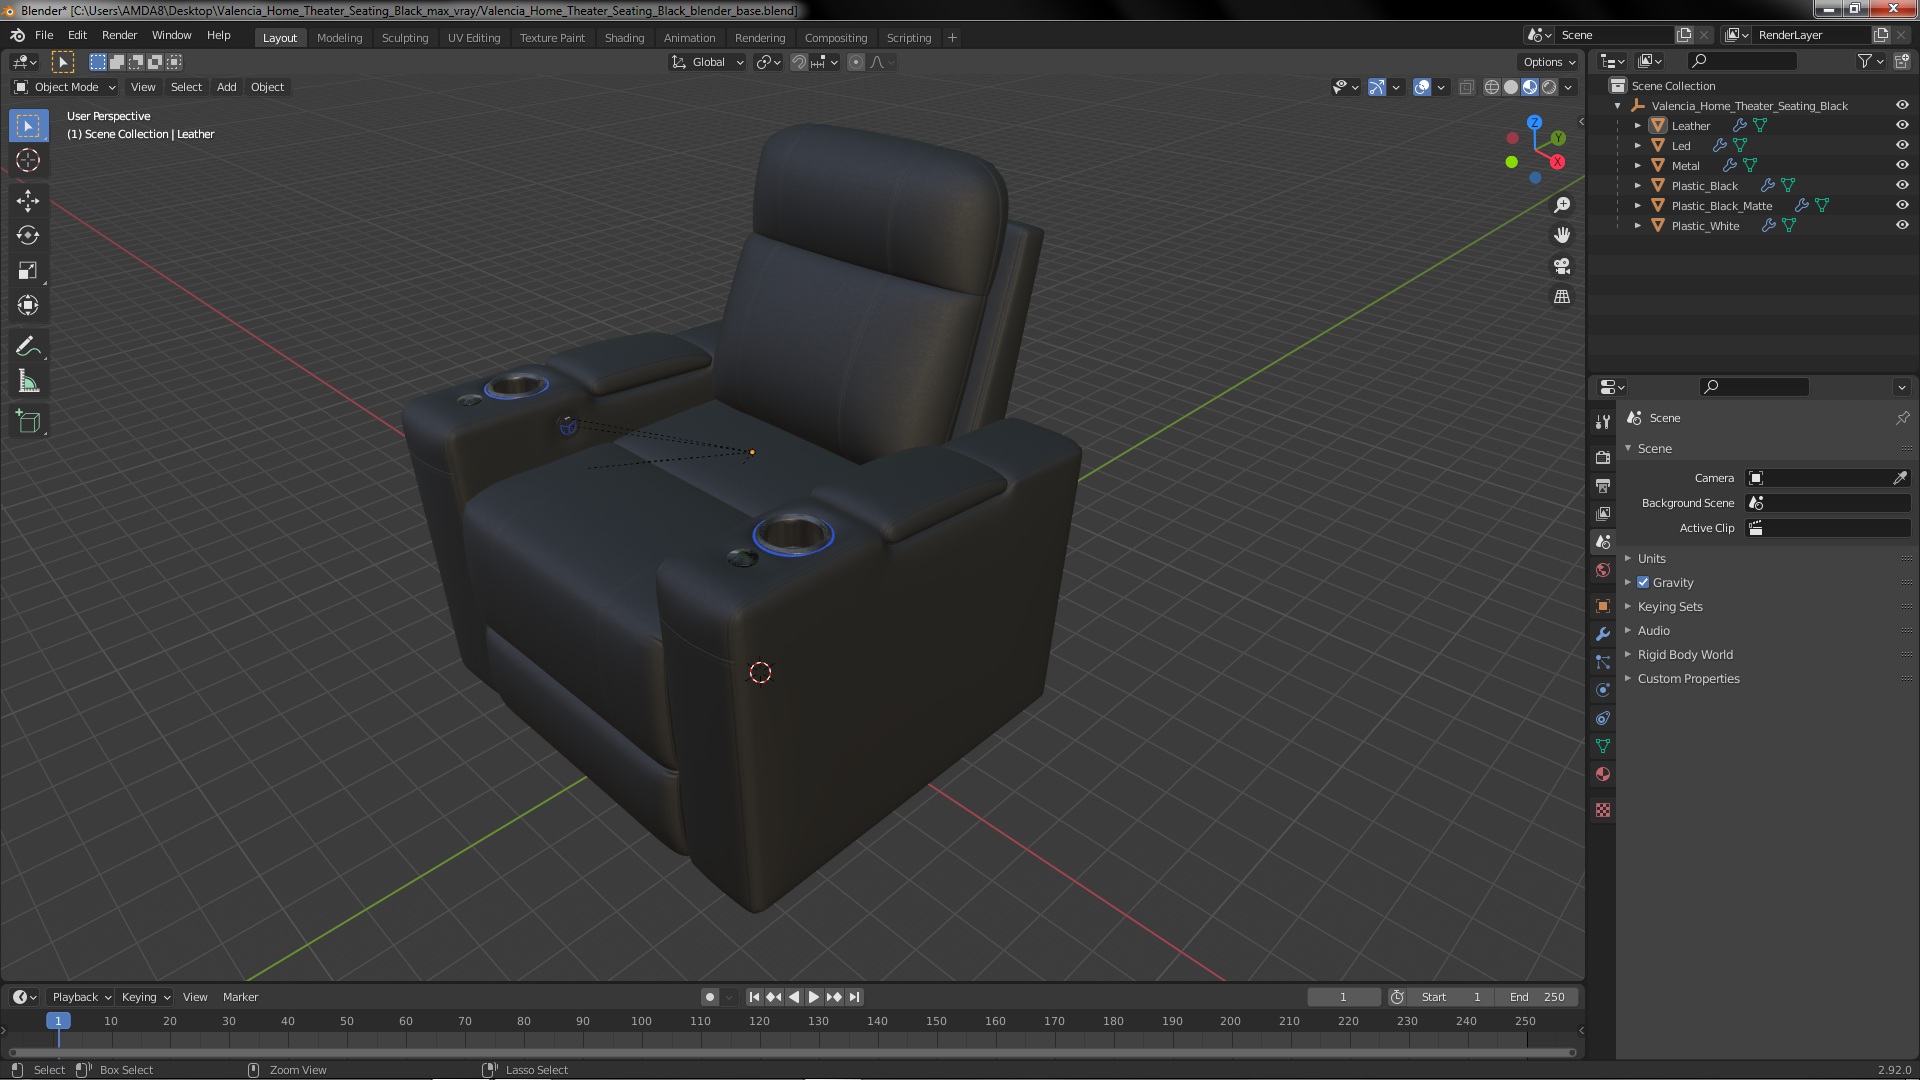Image resolution: width=1920 pixels, height=1080 pixels.
Task: Uncheck the Gravity checkbox
Action: [1643, 582]
